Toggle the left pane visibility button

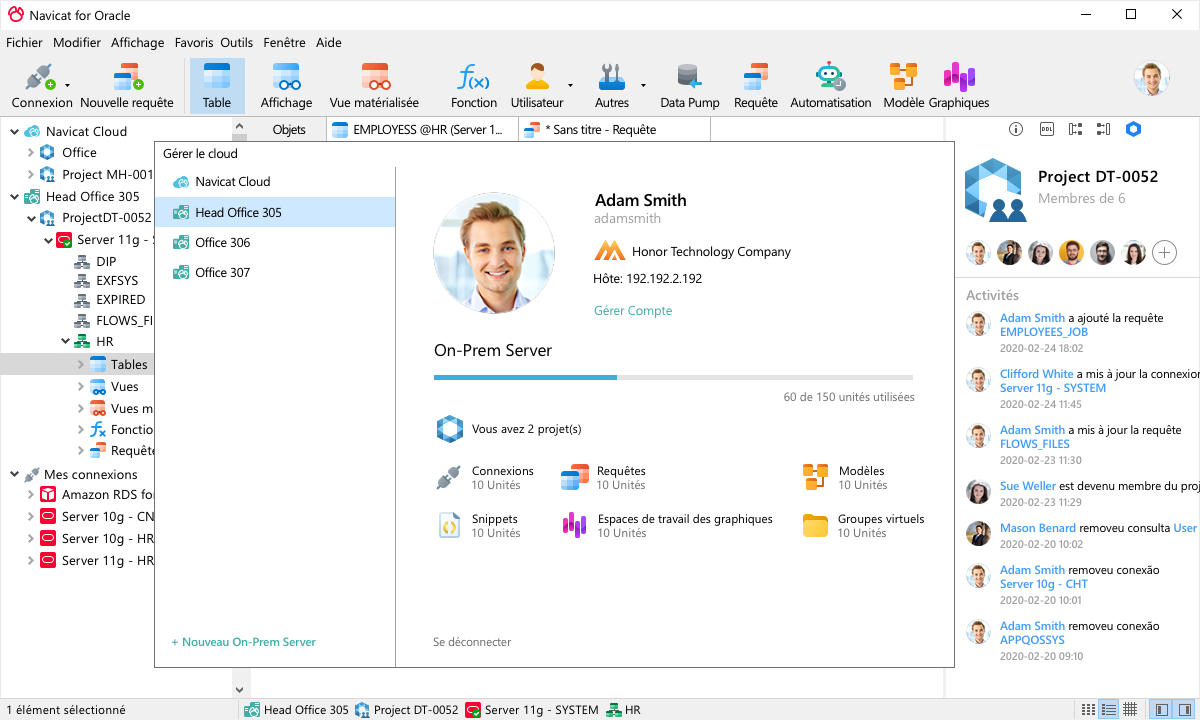coord(1161,709)
